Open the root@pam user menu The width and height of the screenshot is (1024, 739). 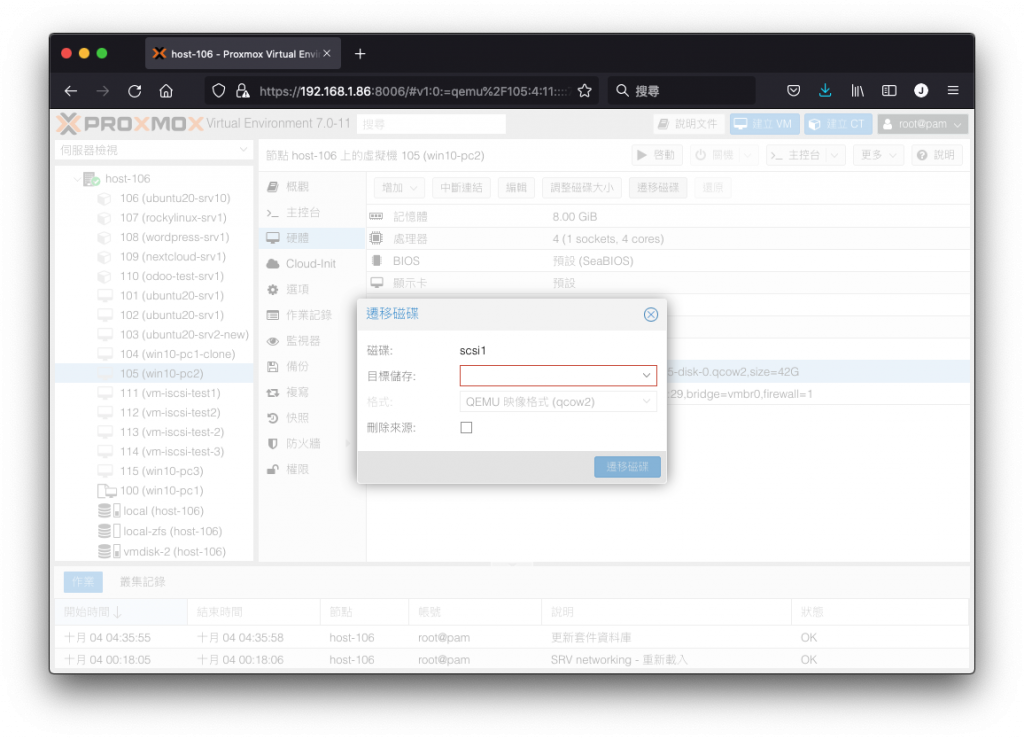click(x=922, y=124)
